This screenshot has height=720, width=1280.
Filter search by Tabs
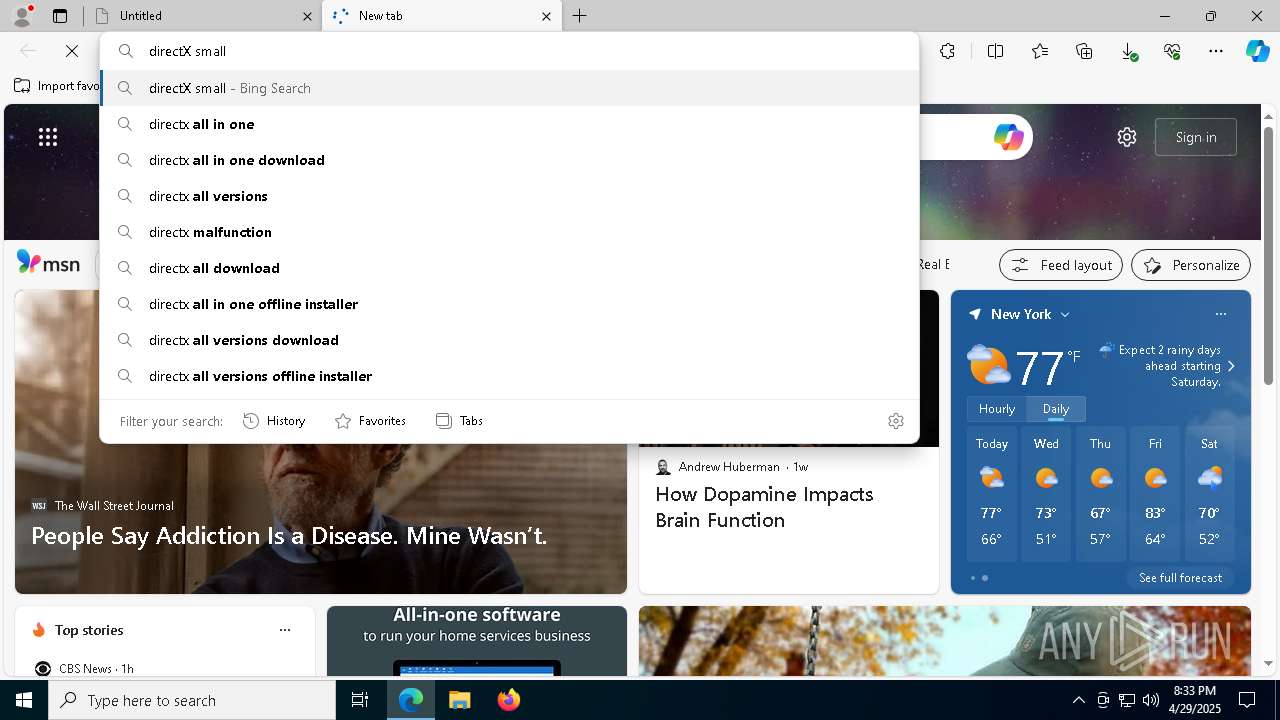pos(459,421)
